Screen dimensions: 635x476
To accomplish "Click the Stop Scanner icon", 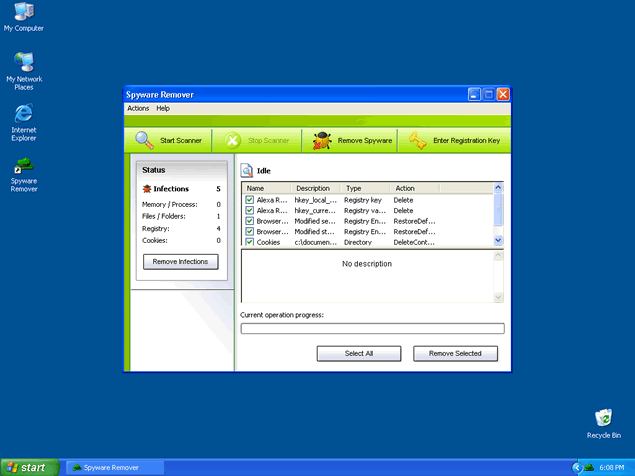I will (232, 141).
